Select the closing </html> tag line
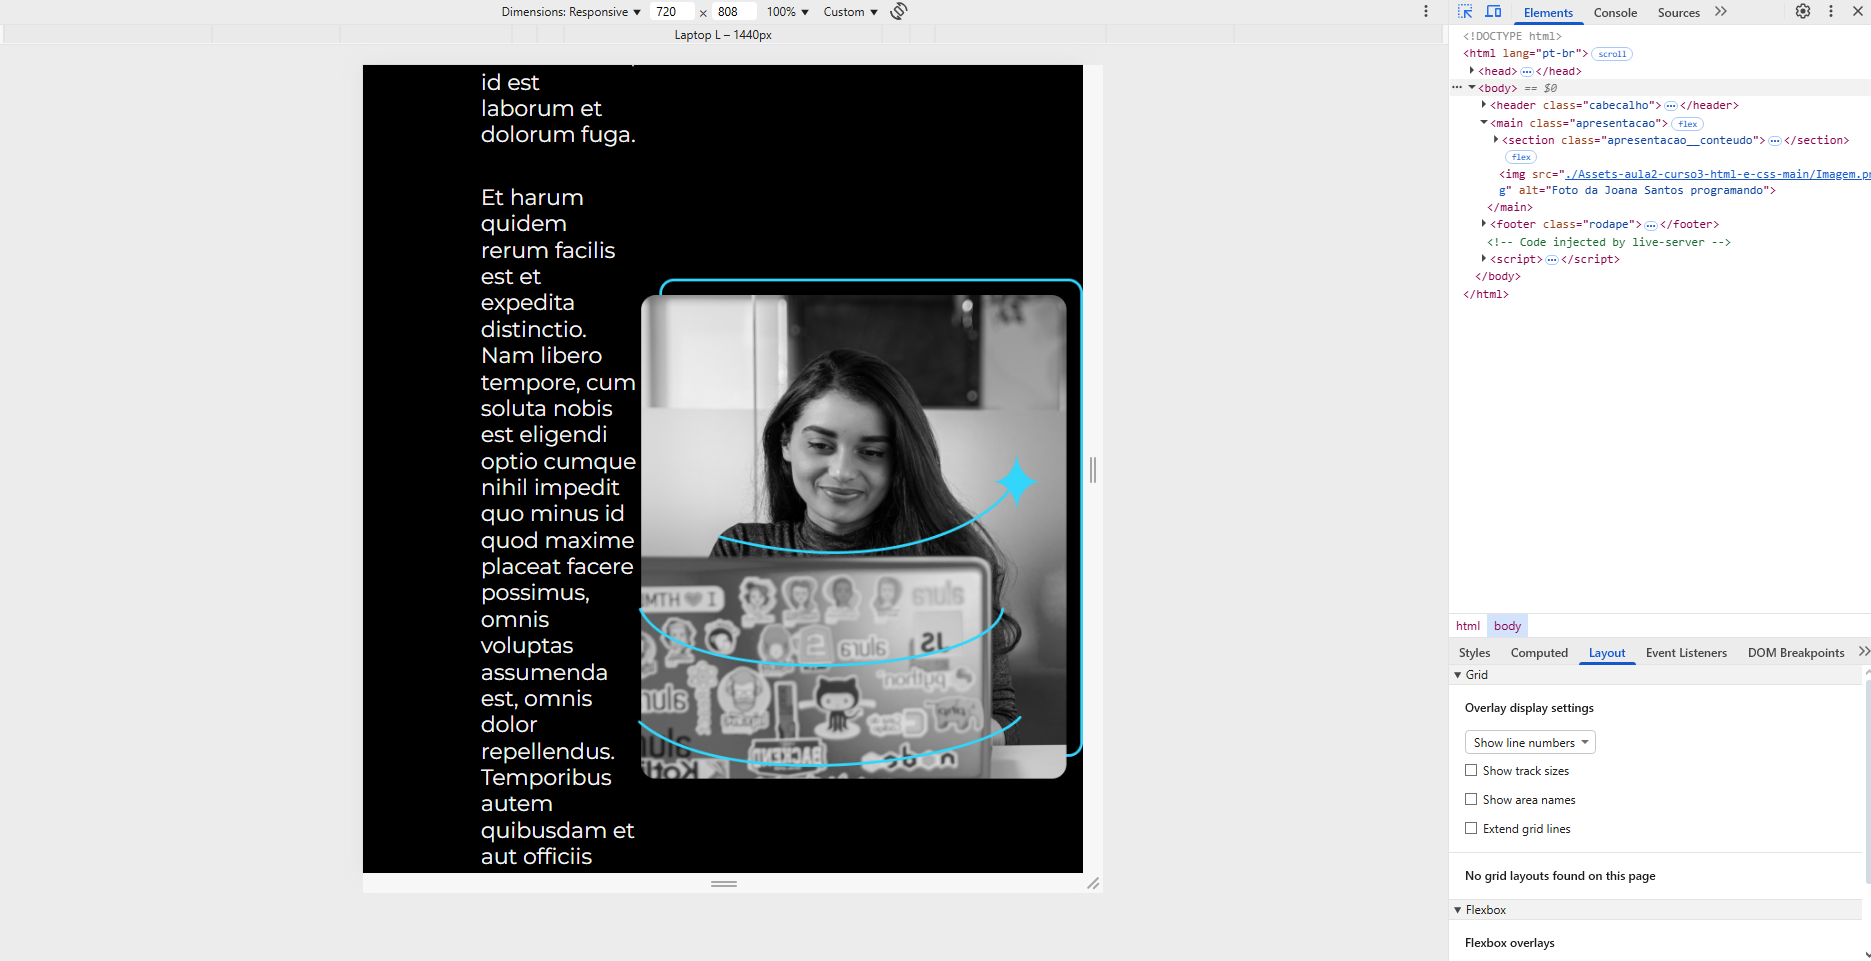Image resolution: width=1871 pixels, height=961 pixels. pyautogui.click(x=1486, y=294)
